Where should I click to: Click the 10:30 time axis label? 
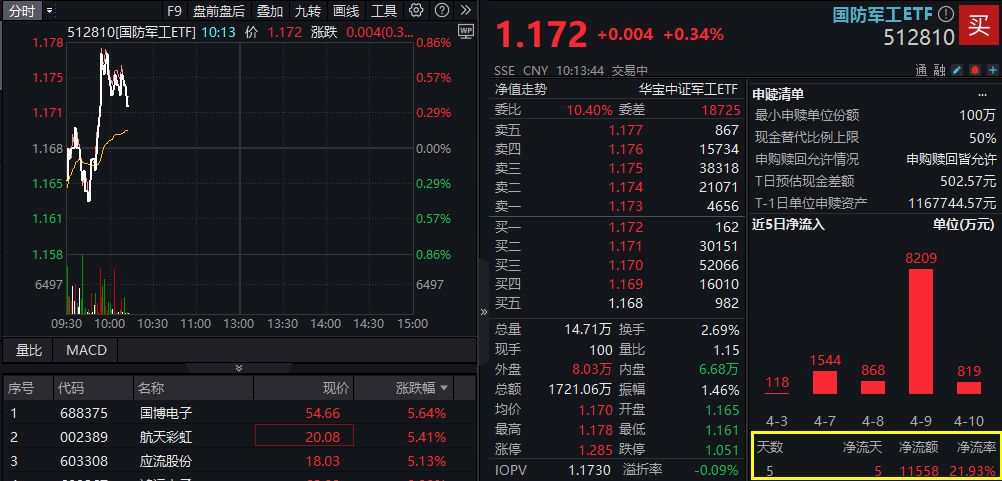point(152,324)
